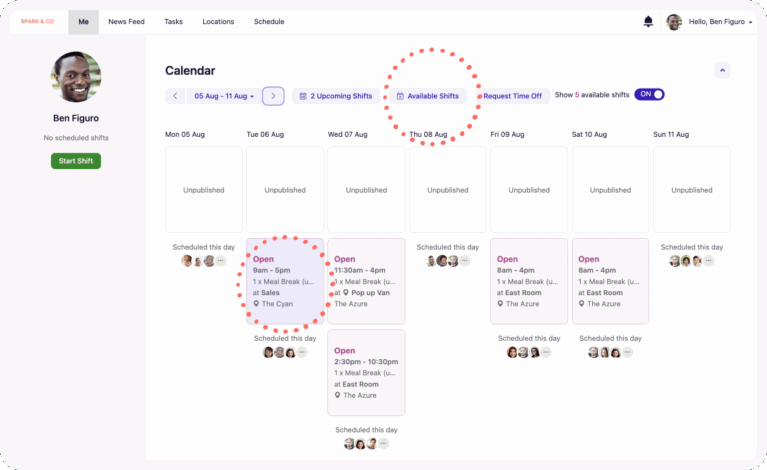
Task: Click Spark & Co logo
Action: [37, 21]
